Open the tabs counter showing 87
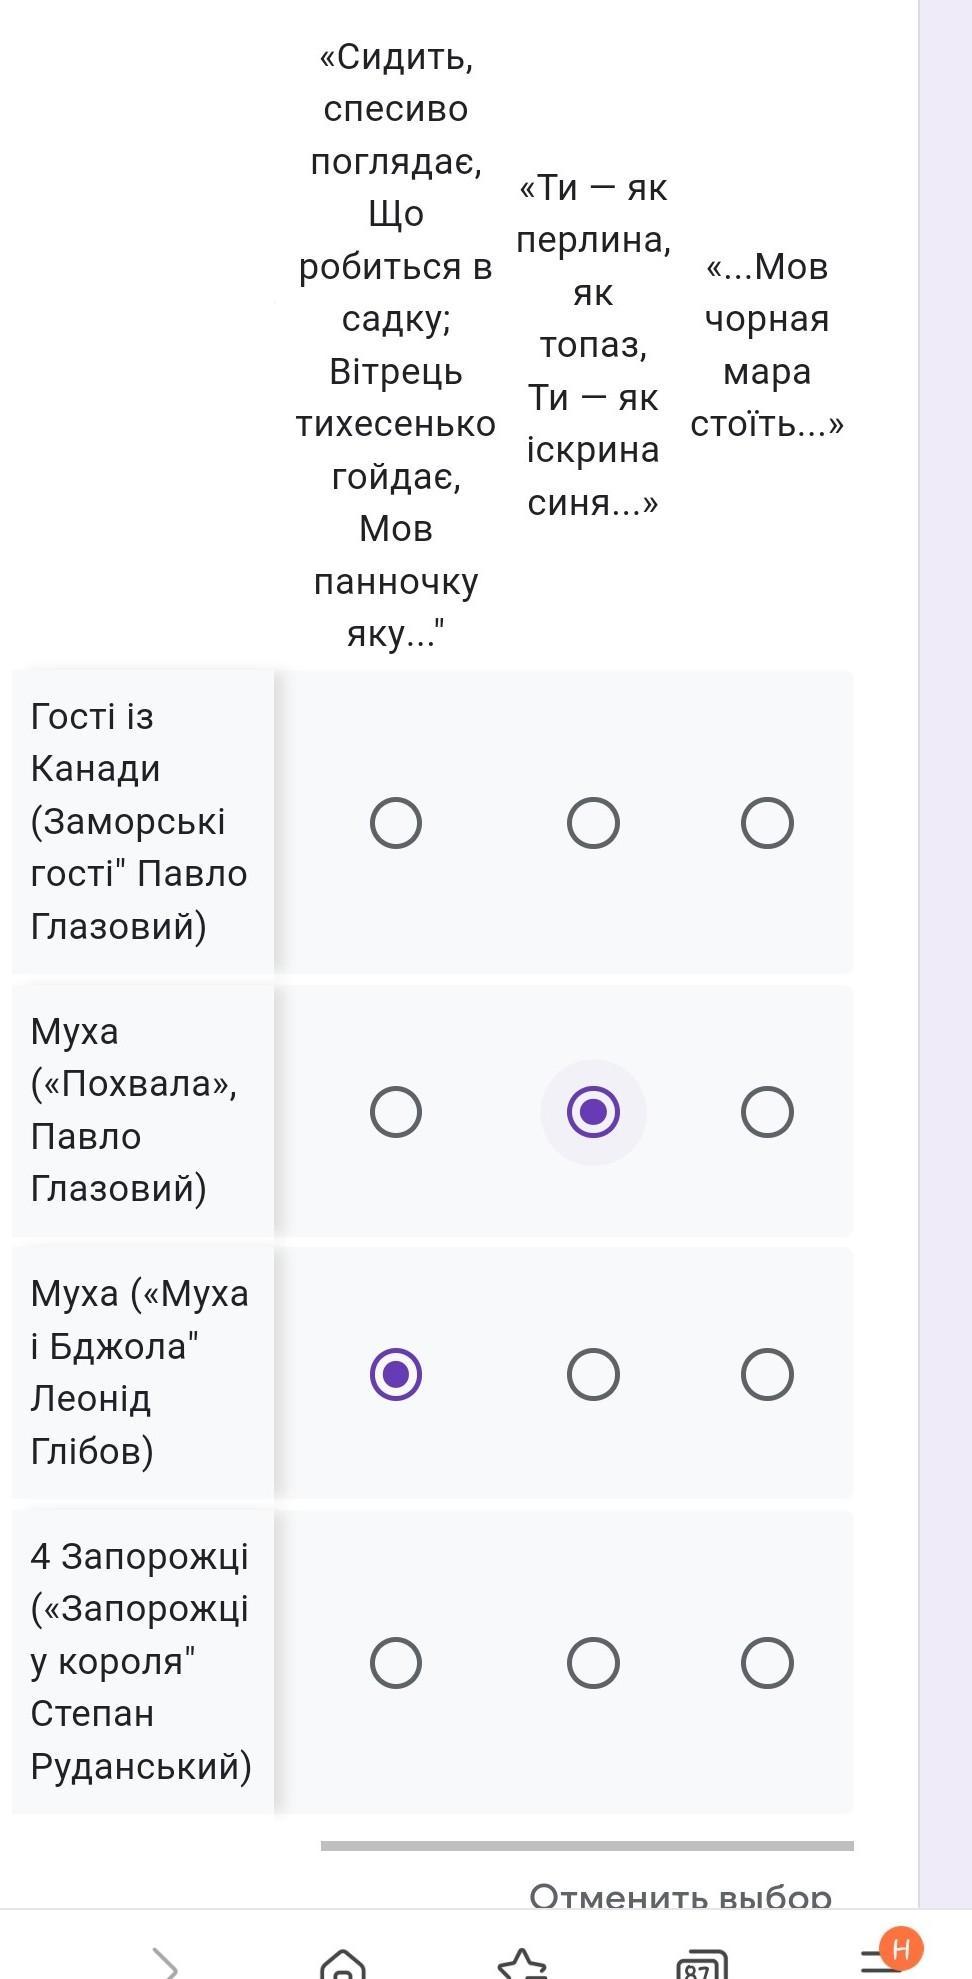The height and width of the screenshot is (1979, 972). tap(702, 1964)
